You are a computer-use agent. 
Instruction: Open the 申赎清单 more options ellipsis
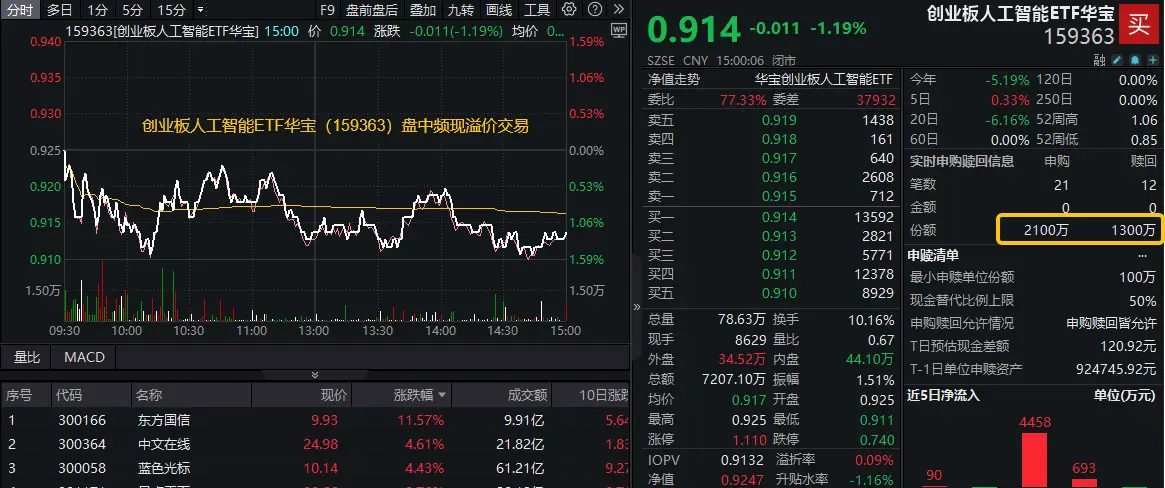(x=1142, y=256)
